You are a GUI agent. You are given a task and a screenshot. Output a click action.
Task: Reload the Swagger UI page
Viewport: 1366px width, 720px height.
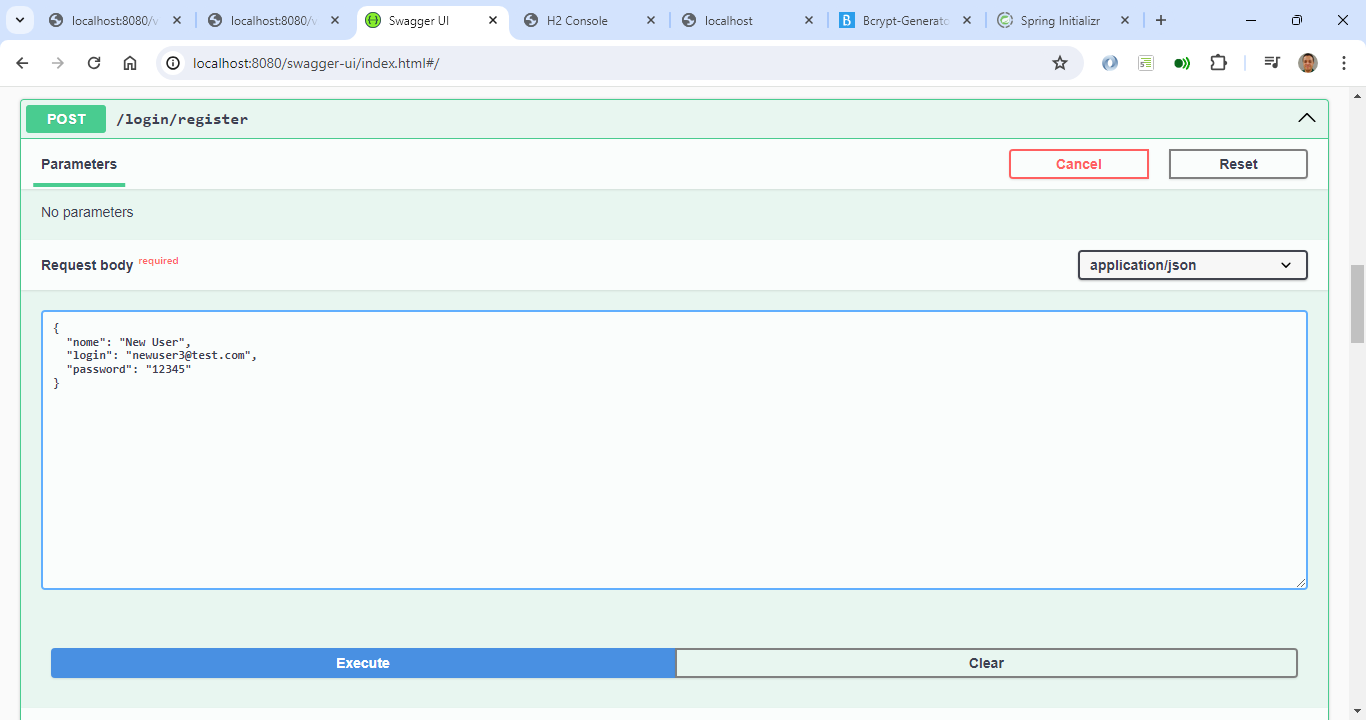coord(94,63)
